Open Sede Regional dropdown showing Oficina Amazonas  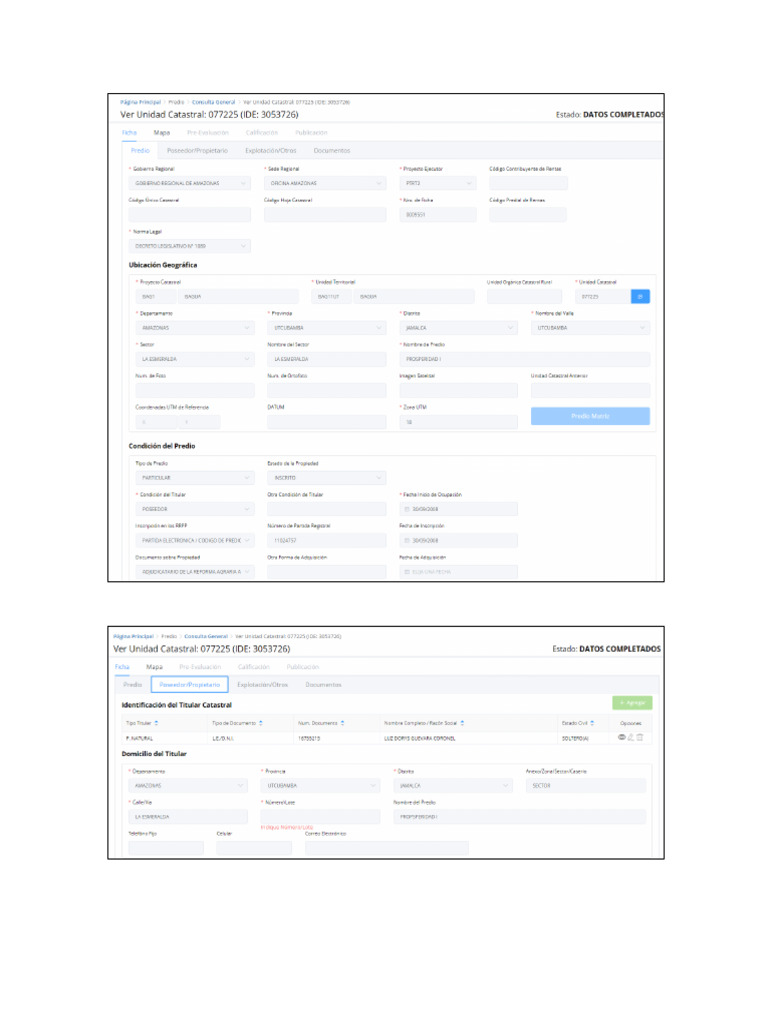pyautogui.click(x=325, y=184)
